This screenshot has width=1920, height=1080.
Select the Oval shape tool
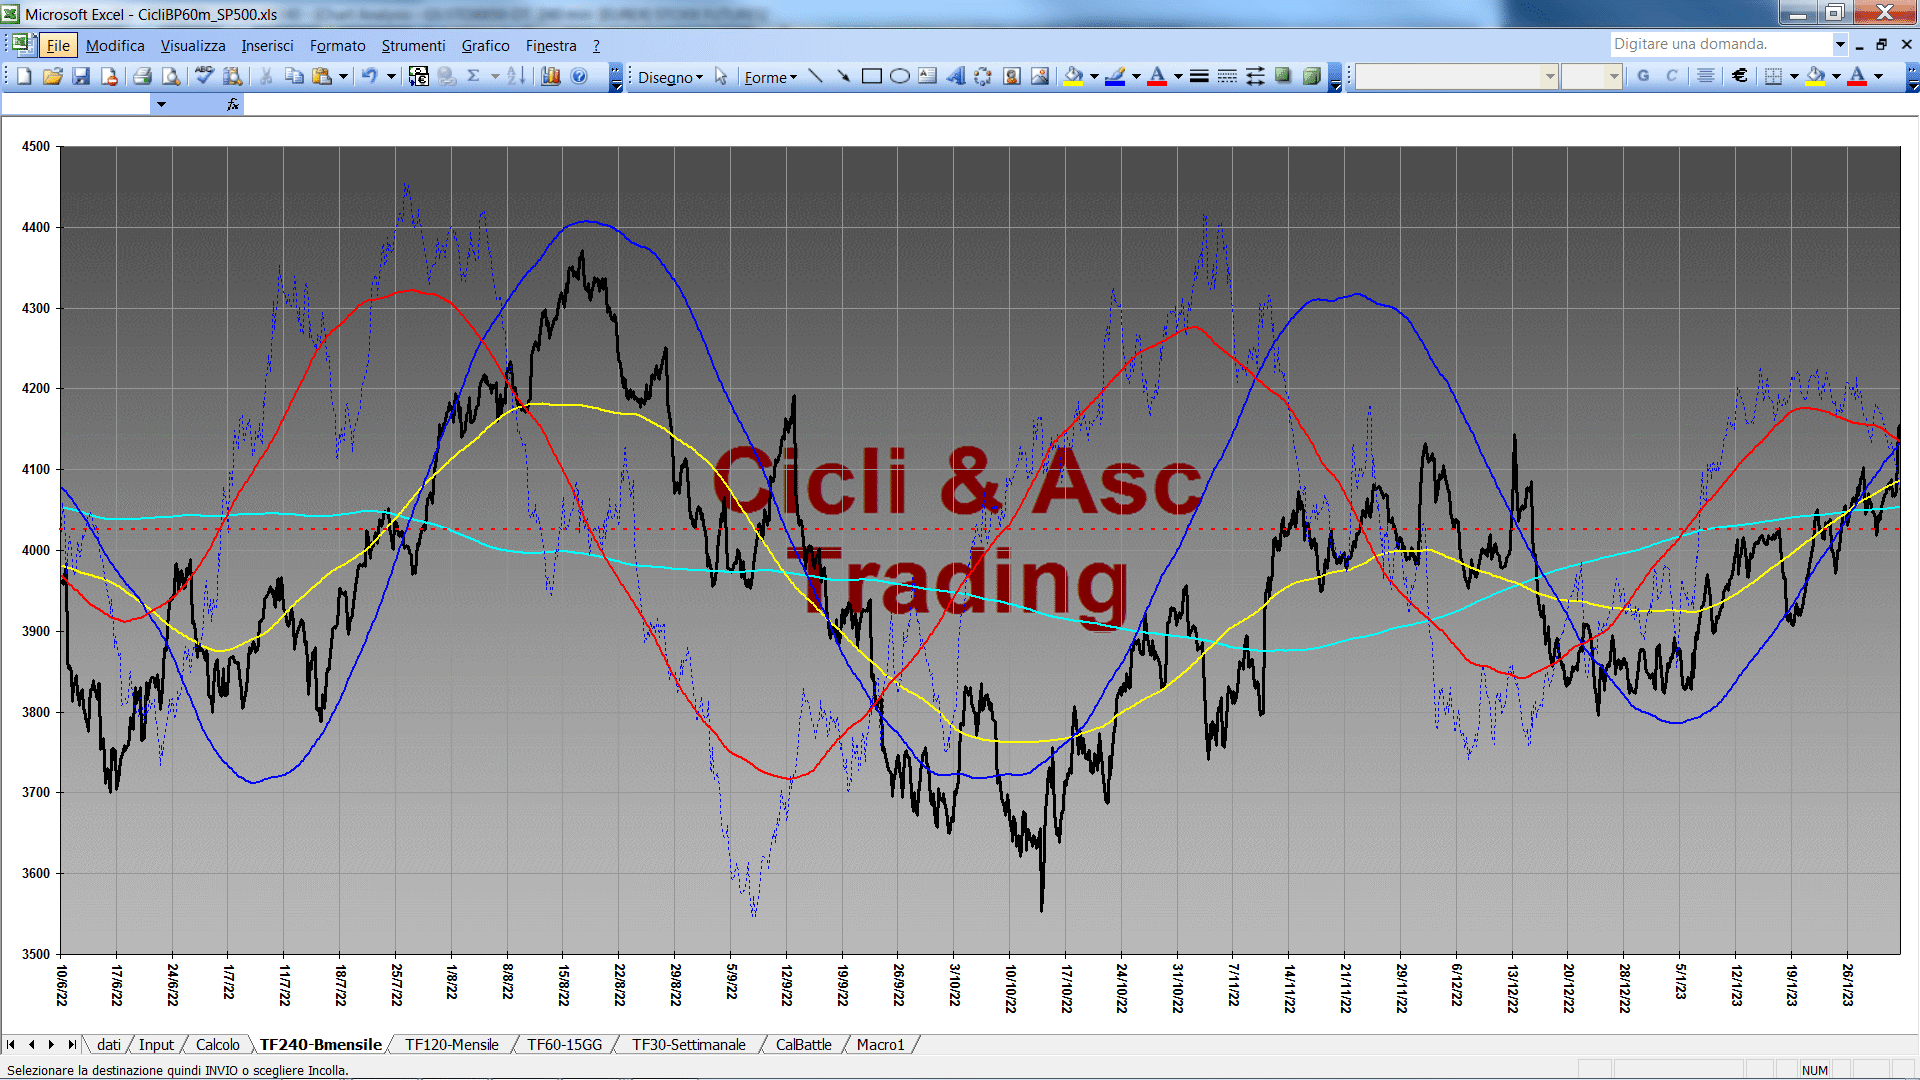899,76
